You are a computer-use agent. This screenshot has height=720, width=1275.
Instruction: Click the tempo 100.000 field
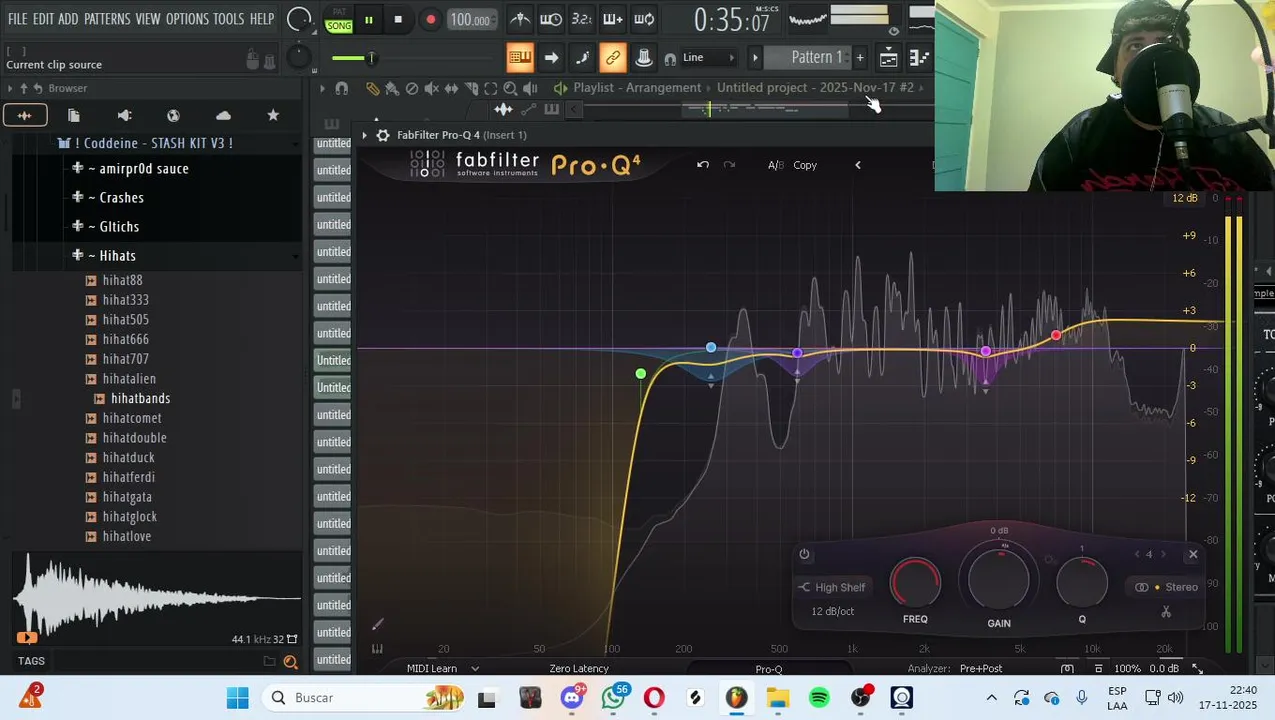click(470, 19)
